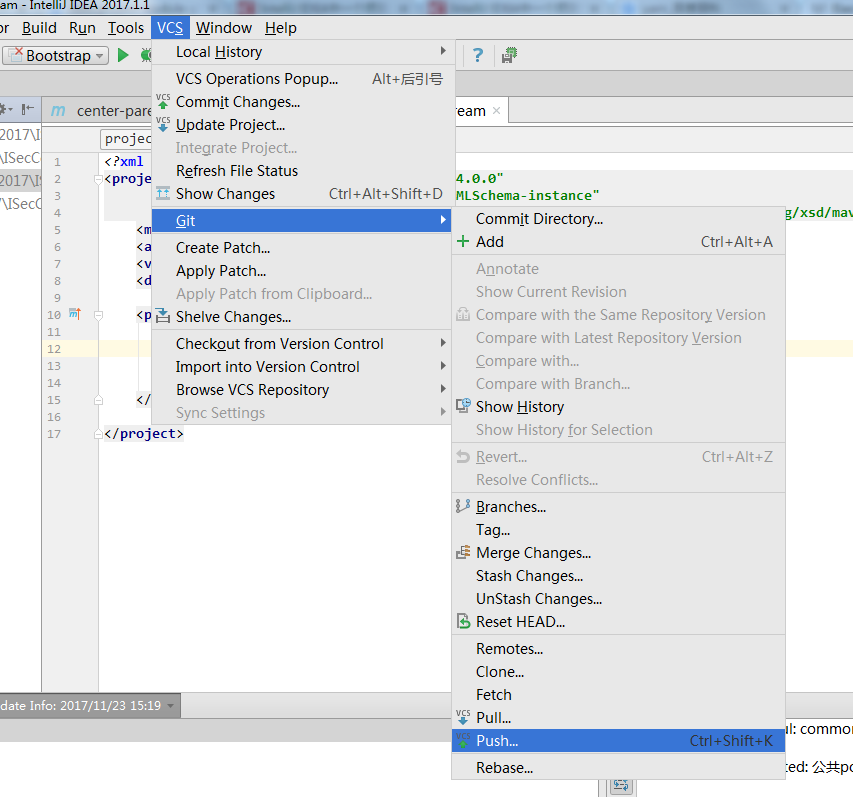This screenshot has height=797, width=853.
Task: Click the settings gear in project panel
Action: pos(4,110)
